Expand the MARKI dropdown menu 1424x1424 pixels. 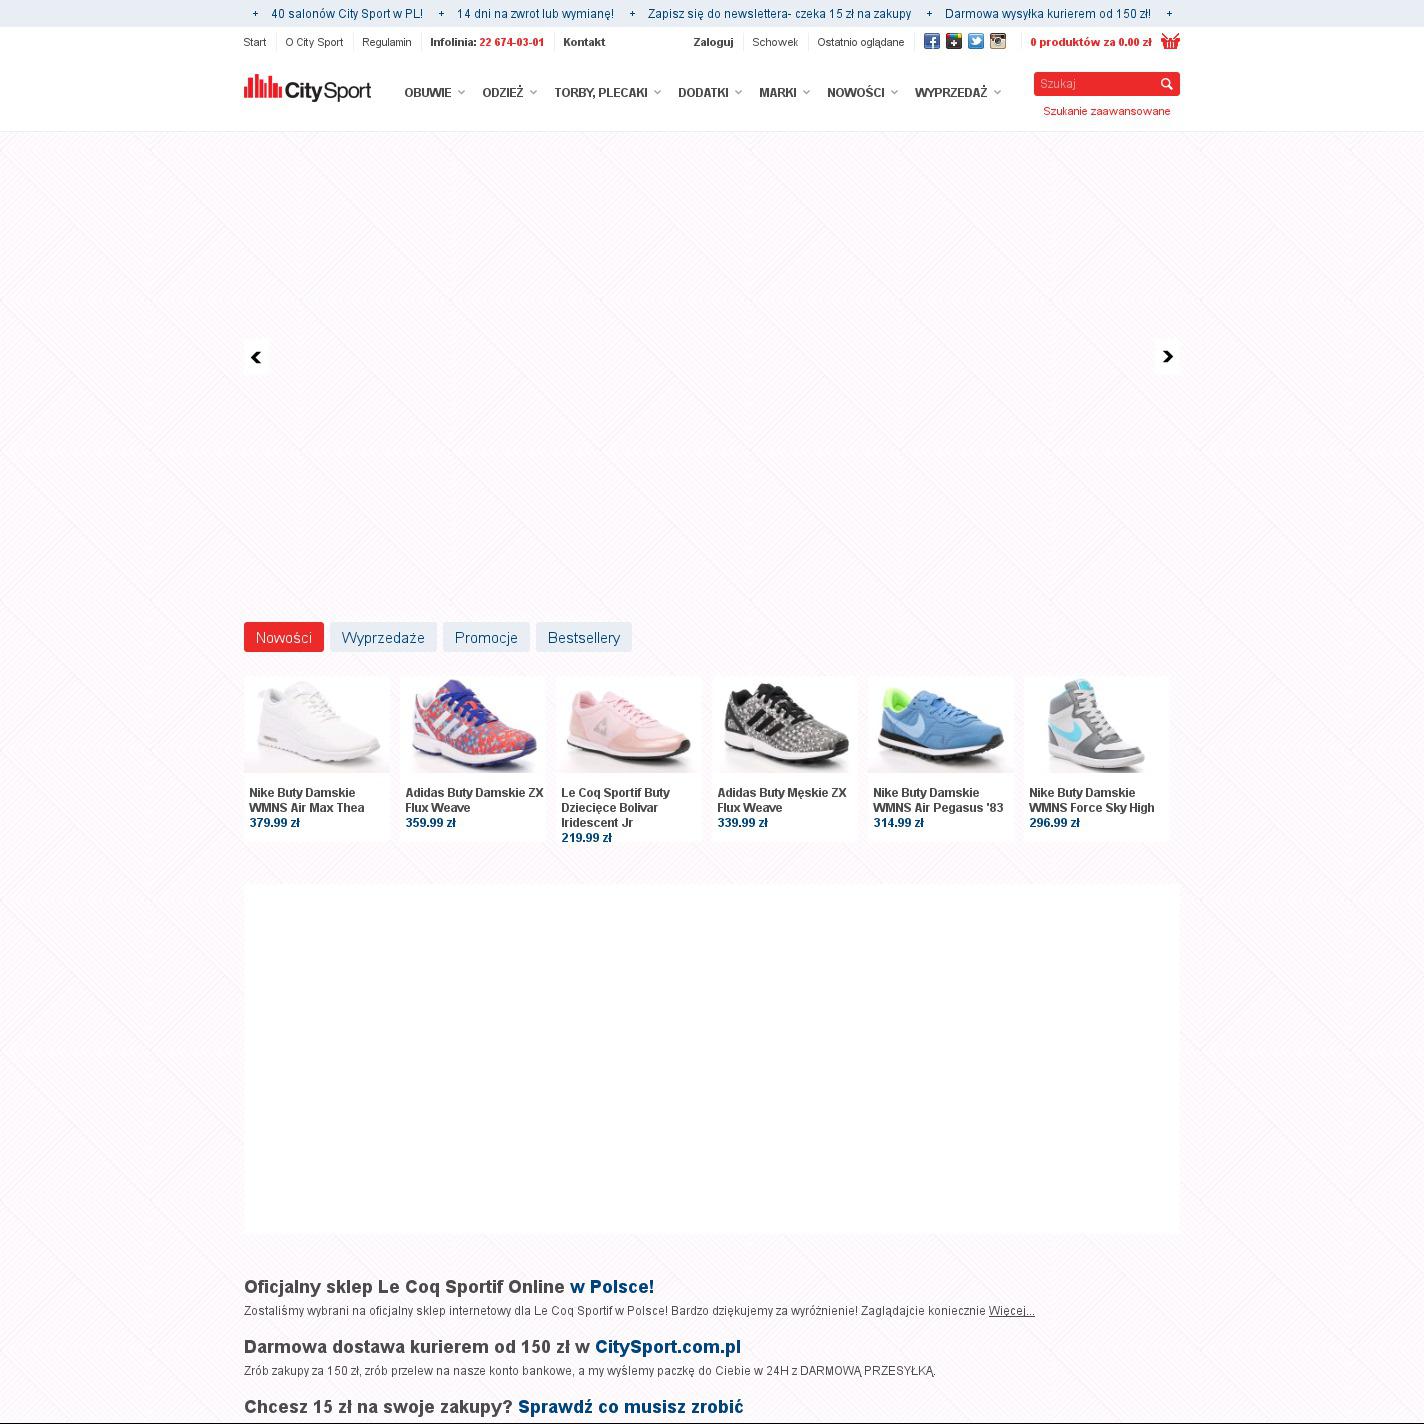pyautogui.click(x=784, y=92)
